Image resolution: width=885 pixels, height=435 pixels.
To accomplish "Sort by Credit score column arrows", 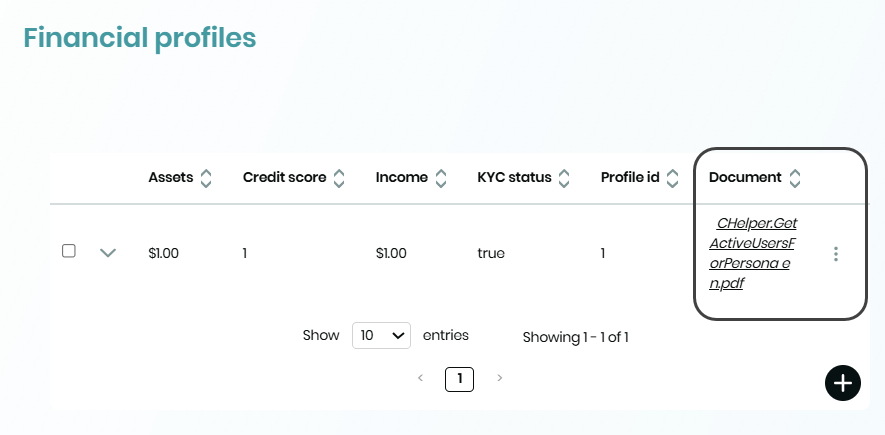I will [x=339, y=178].
